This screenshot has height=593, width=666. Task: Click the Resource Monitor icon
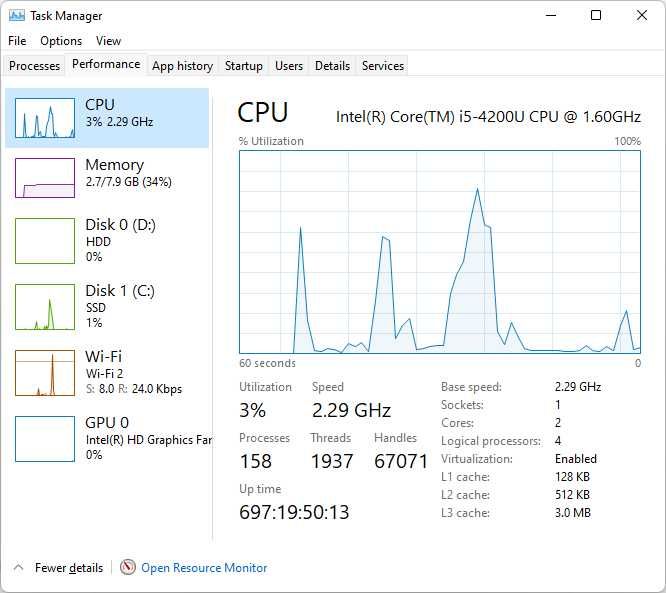[x=128, y=567]
